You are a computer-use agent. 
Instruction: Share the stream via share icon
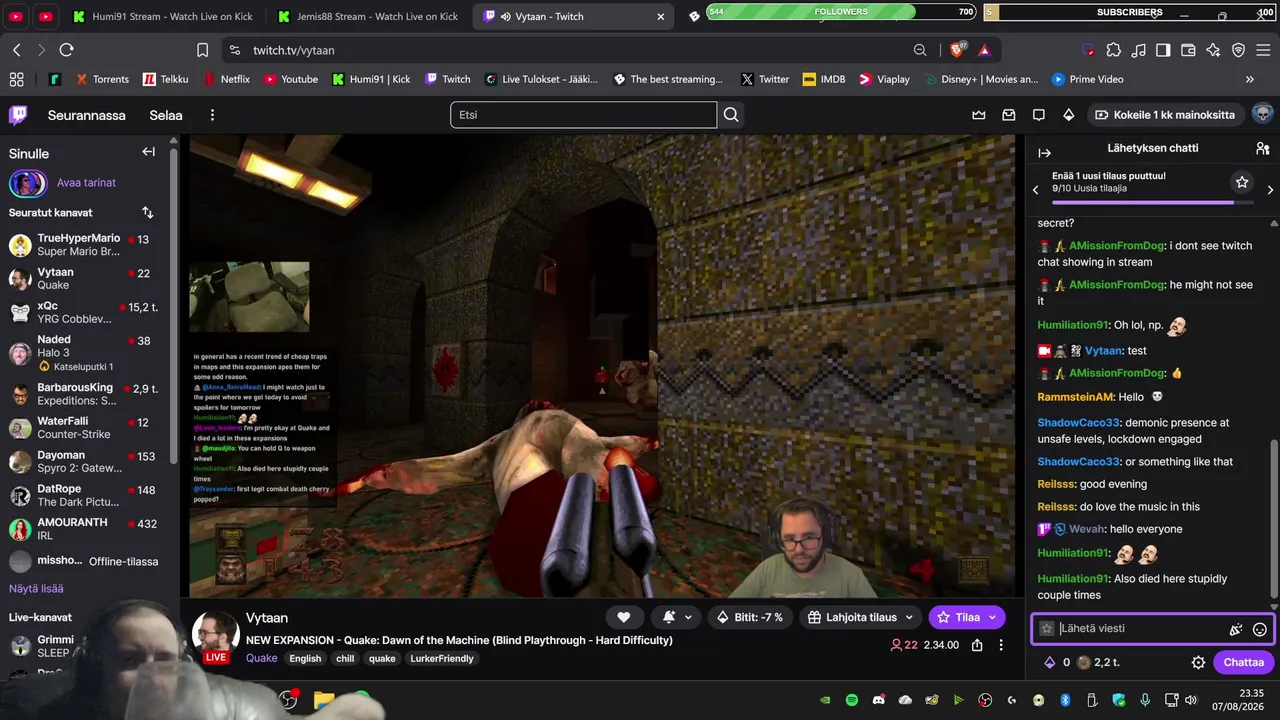pos(976,645)
